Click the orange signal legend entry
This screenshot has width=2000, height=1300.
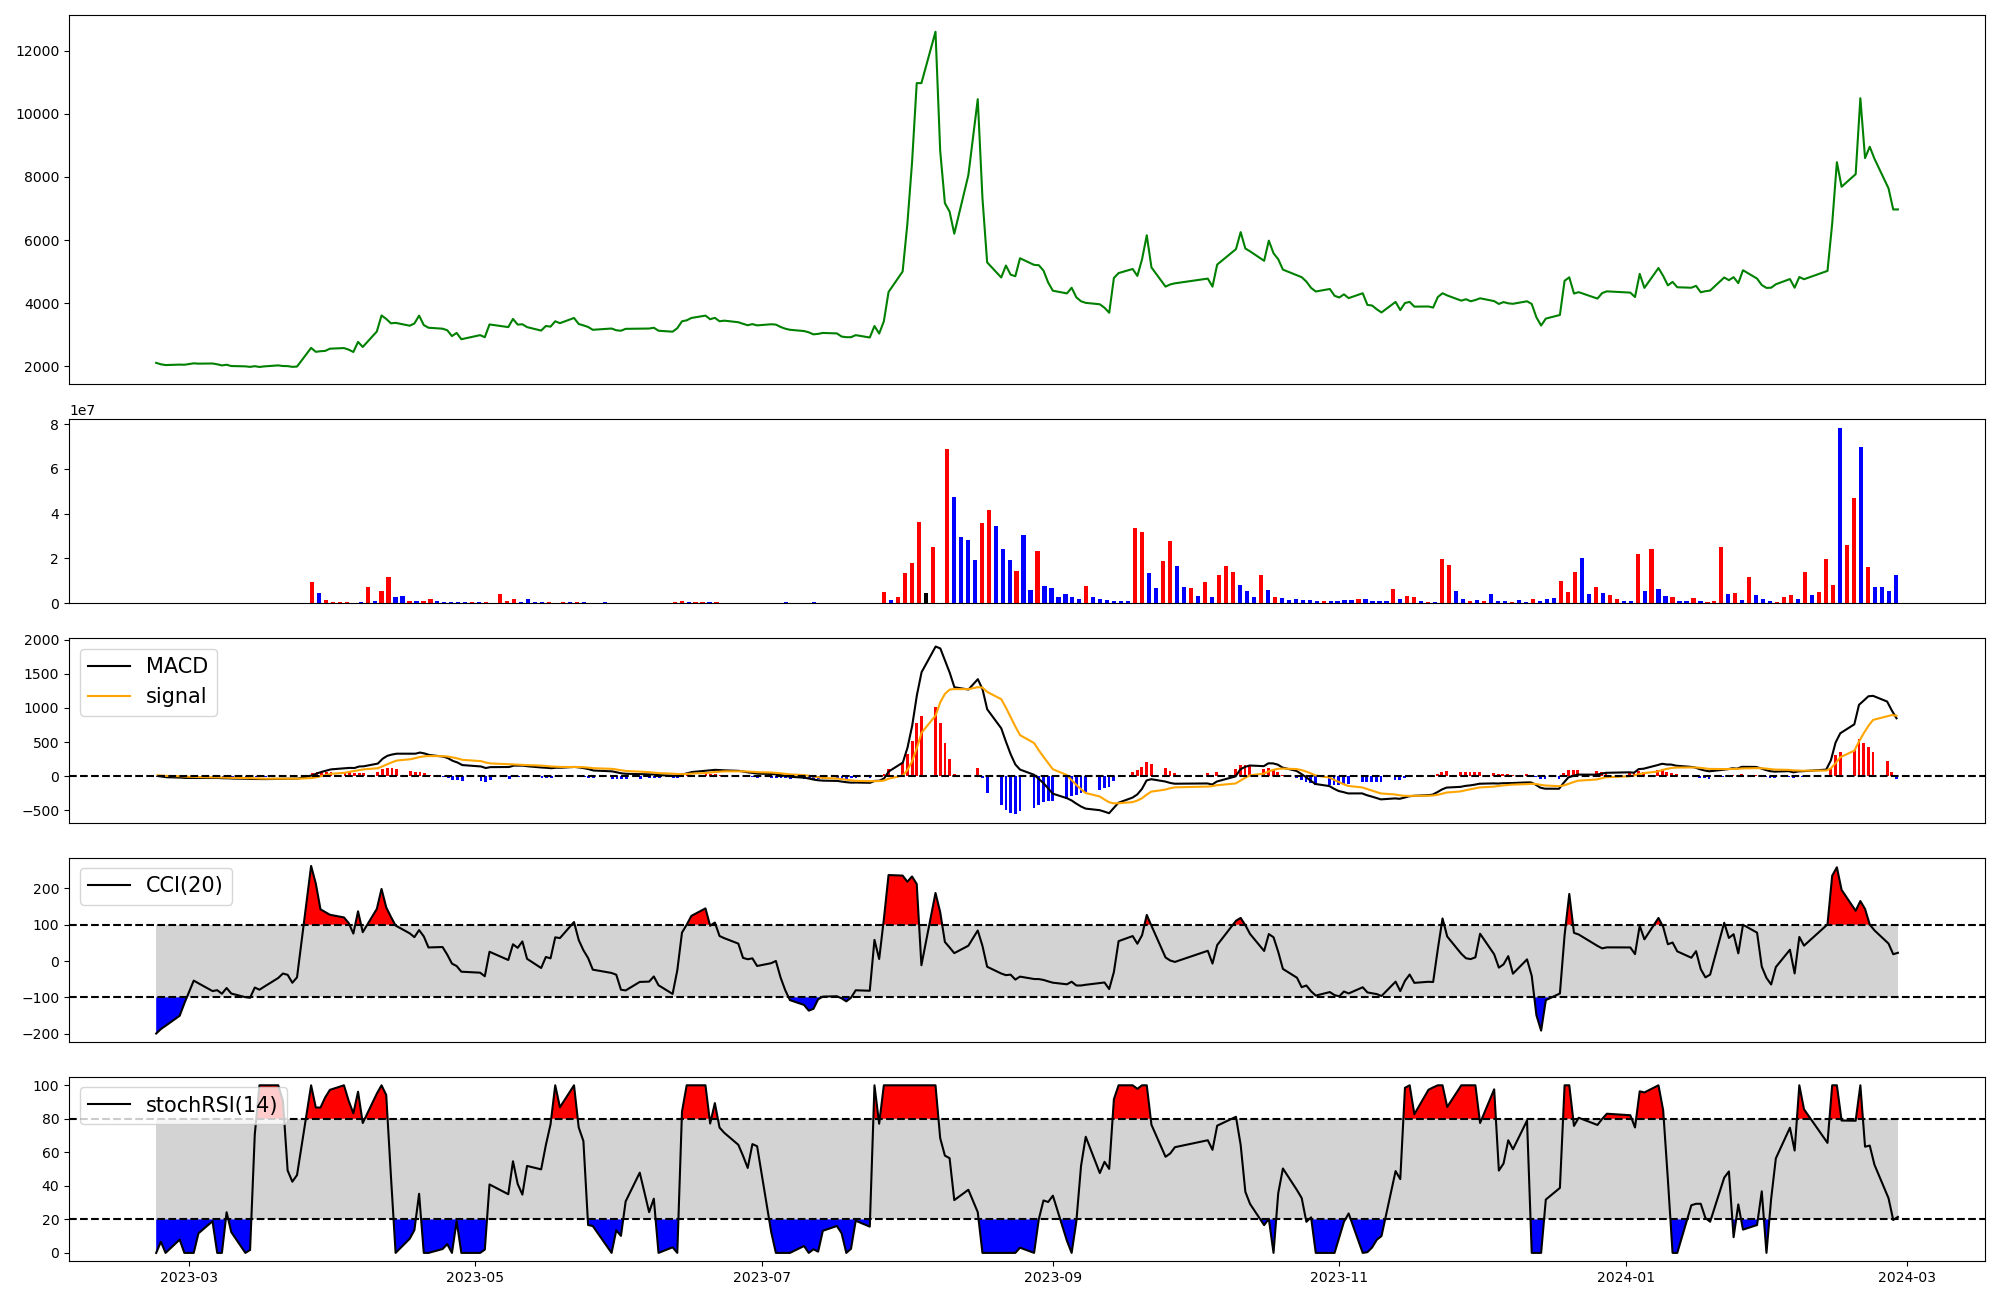175,696
